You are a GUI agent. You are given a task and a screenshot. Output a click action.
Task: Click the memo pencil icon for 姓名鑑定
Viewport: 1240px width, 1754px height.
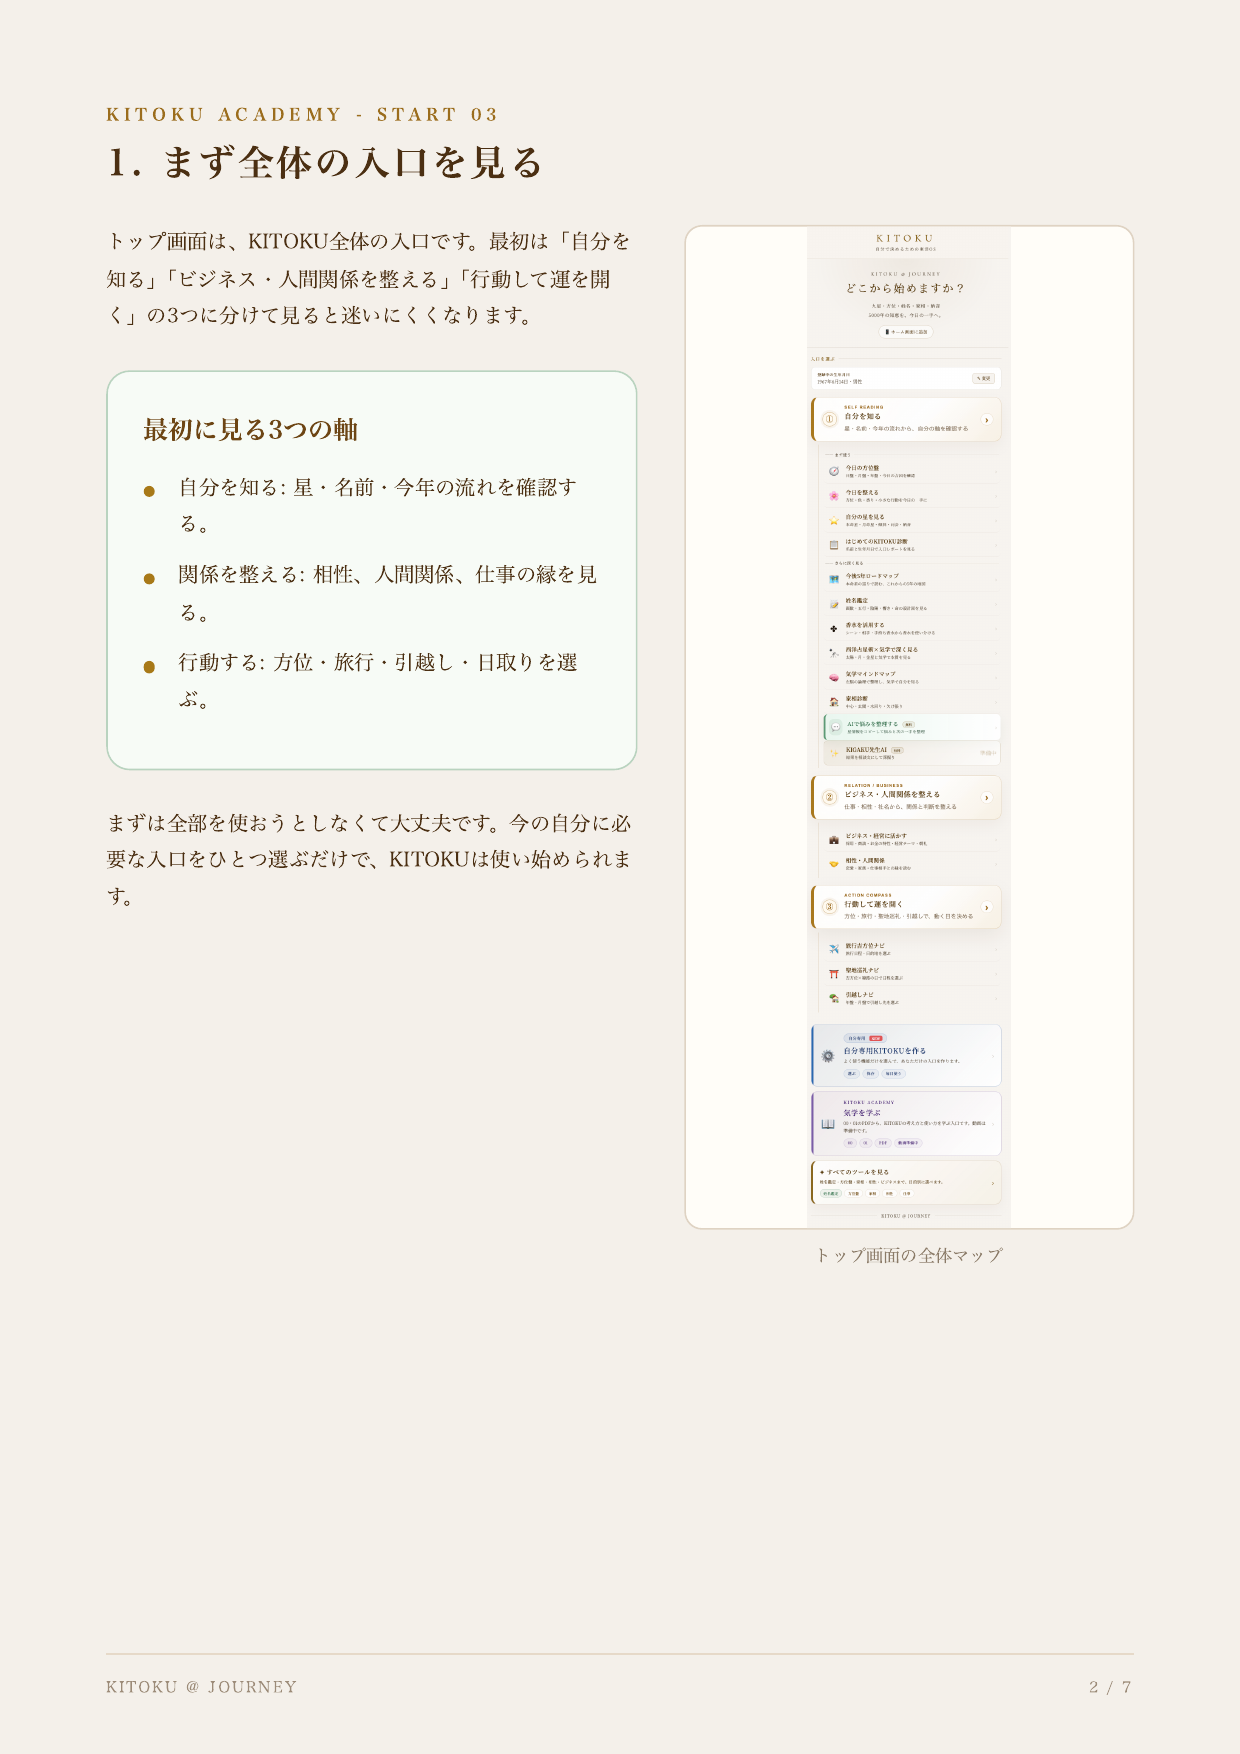(834, 604)
